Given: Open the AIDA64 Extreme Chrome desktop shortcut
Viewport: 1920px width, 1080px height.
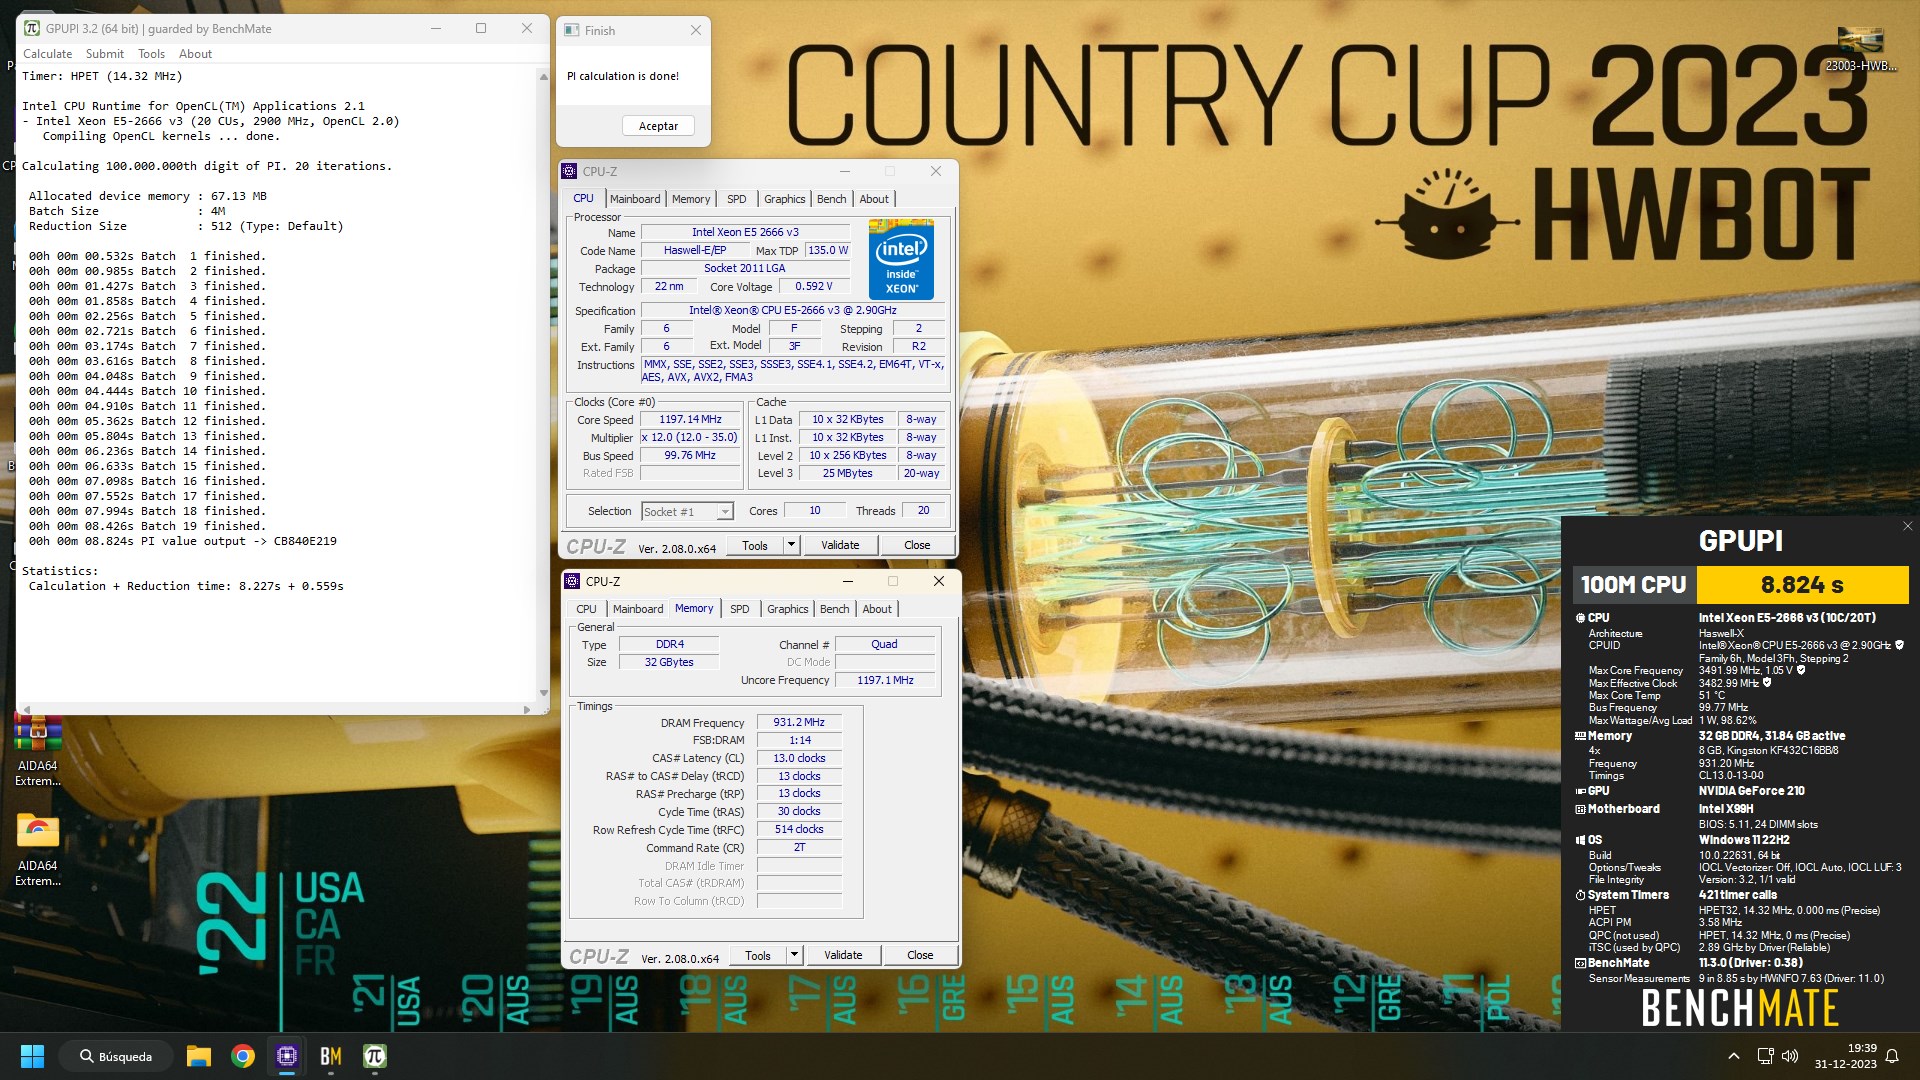Looking at the screenshot, I should 38,851.
